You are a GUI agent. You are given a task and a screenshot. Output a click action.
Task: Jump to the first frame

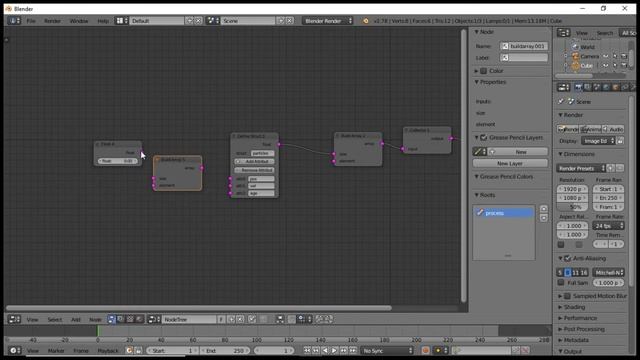(307, 350)
